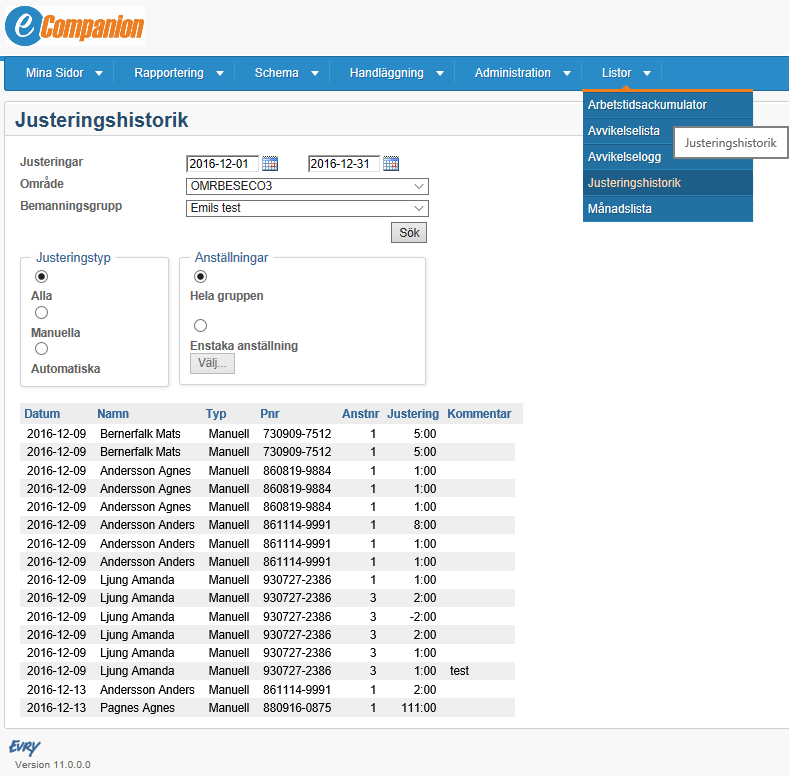Open the Bemanningsgrupp dropdown Emils test

pyautogui.click(x=307, y=208)
